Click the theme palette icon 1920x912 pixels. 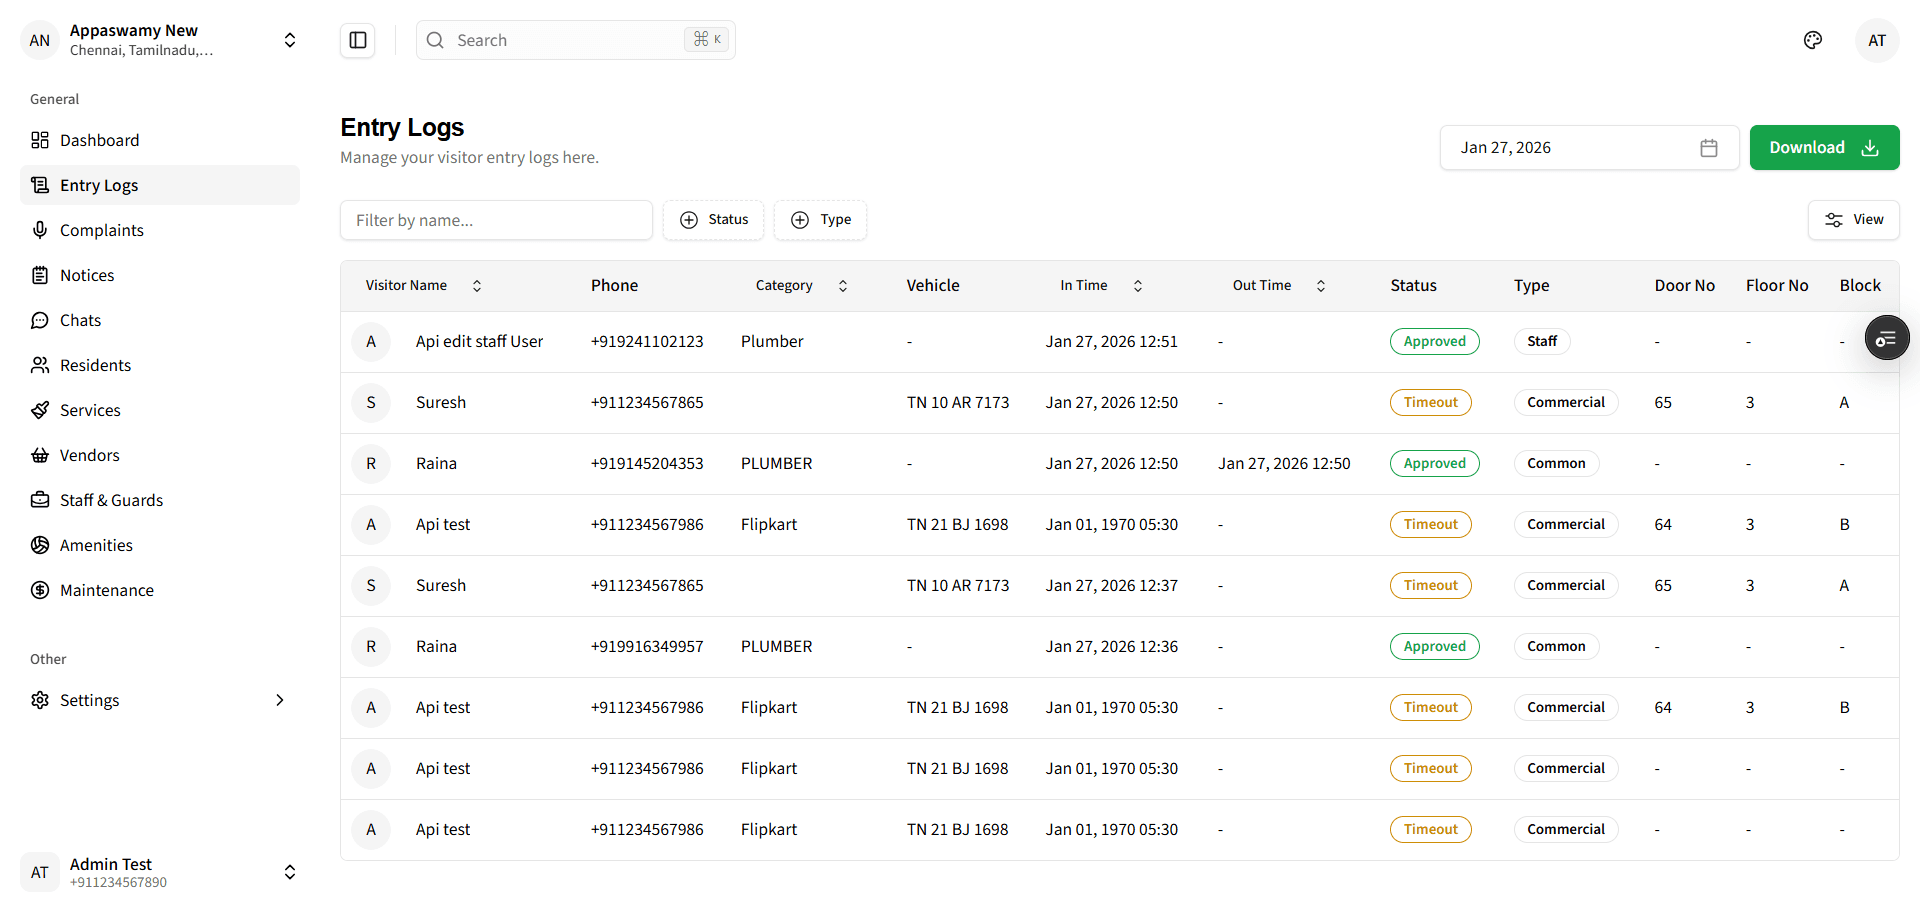(1813, 40)
